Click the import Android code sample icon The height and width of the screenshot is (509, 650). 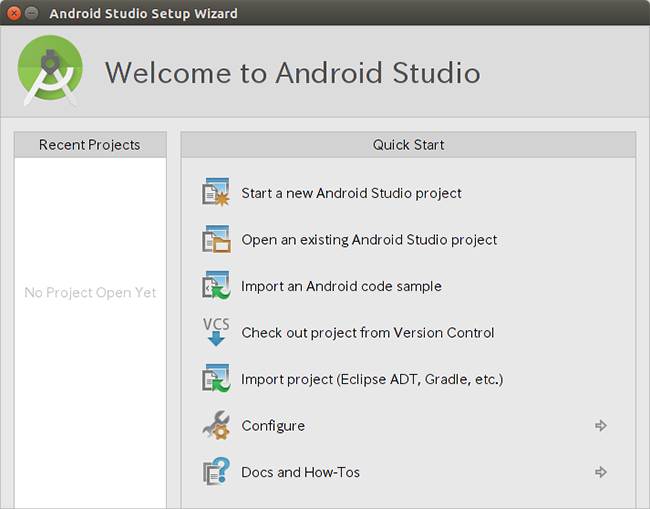click(216, 286)
